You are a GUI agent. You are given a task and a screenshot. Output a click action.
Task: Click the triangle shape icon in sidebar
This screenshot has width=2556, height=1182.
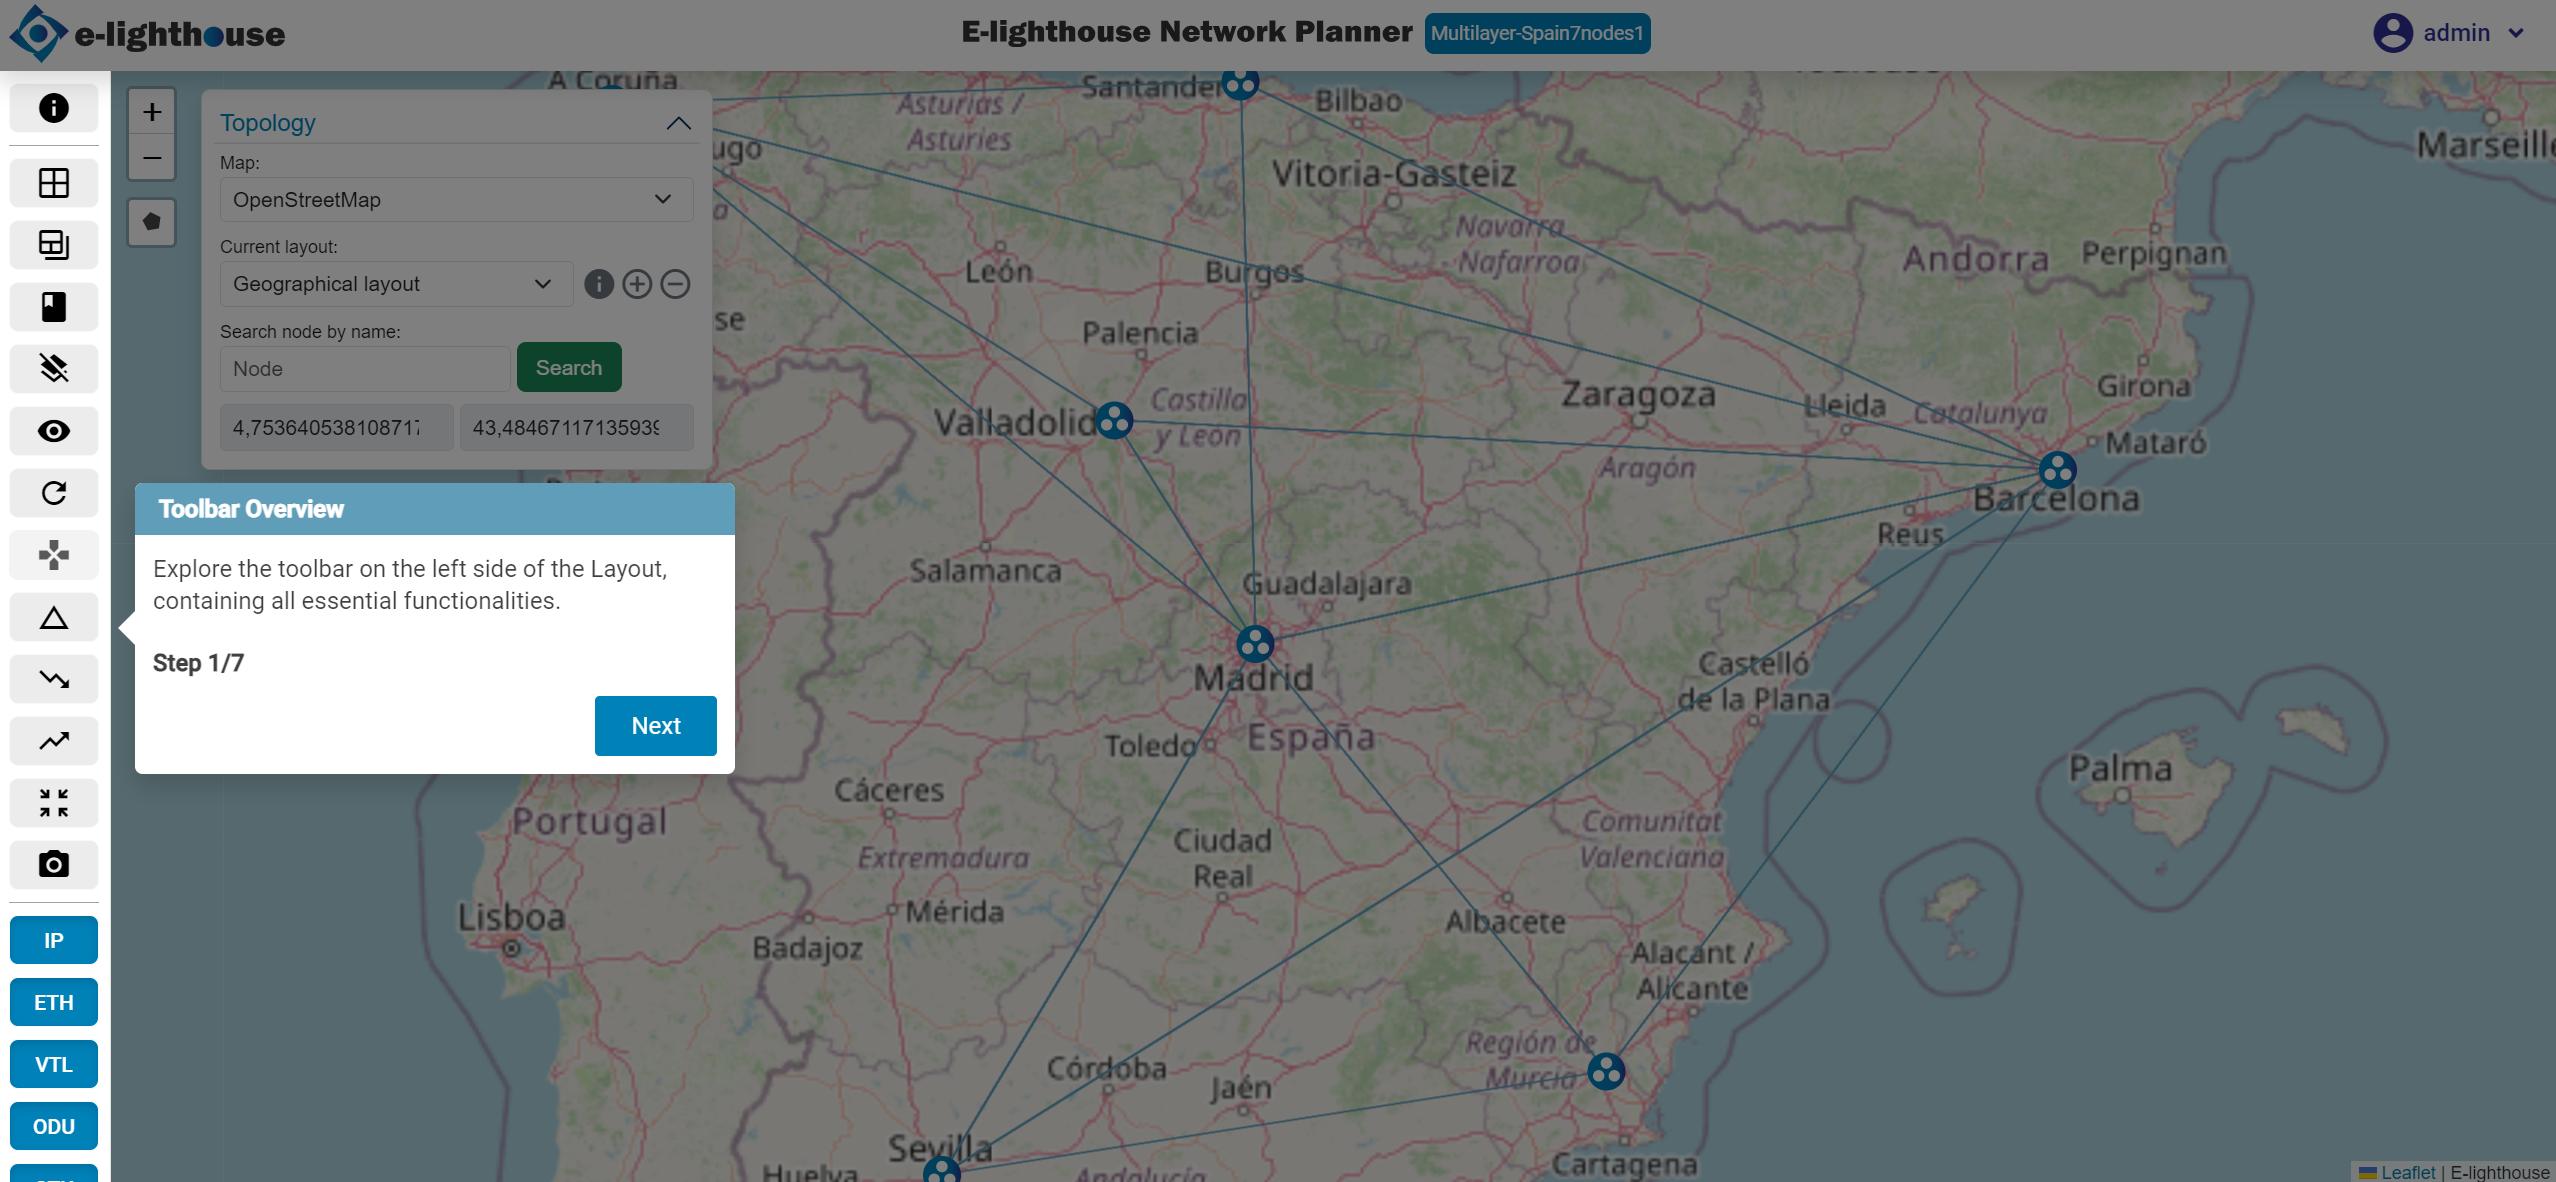[x=54, y=618]
